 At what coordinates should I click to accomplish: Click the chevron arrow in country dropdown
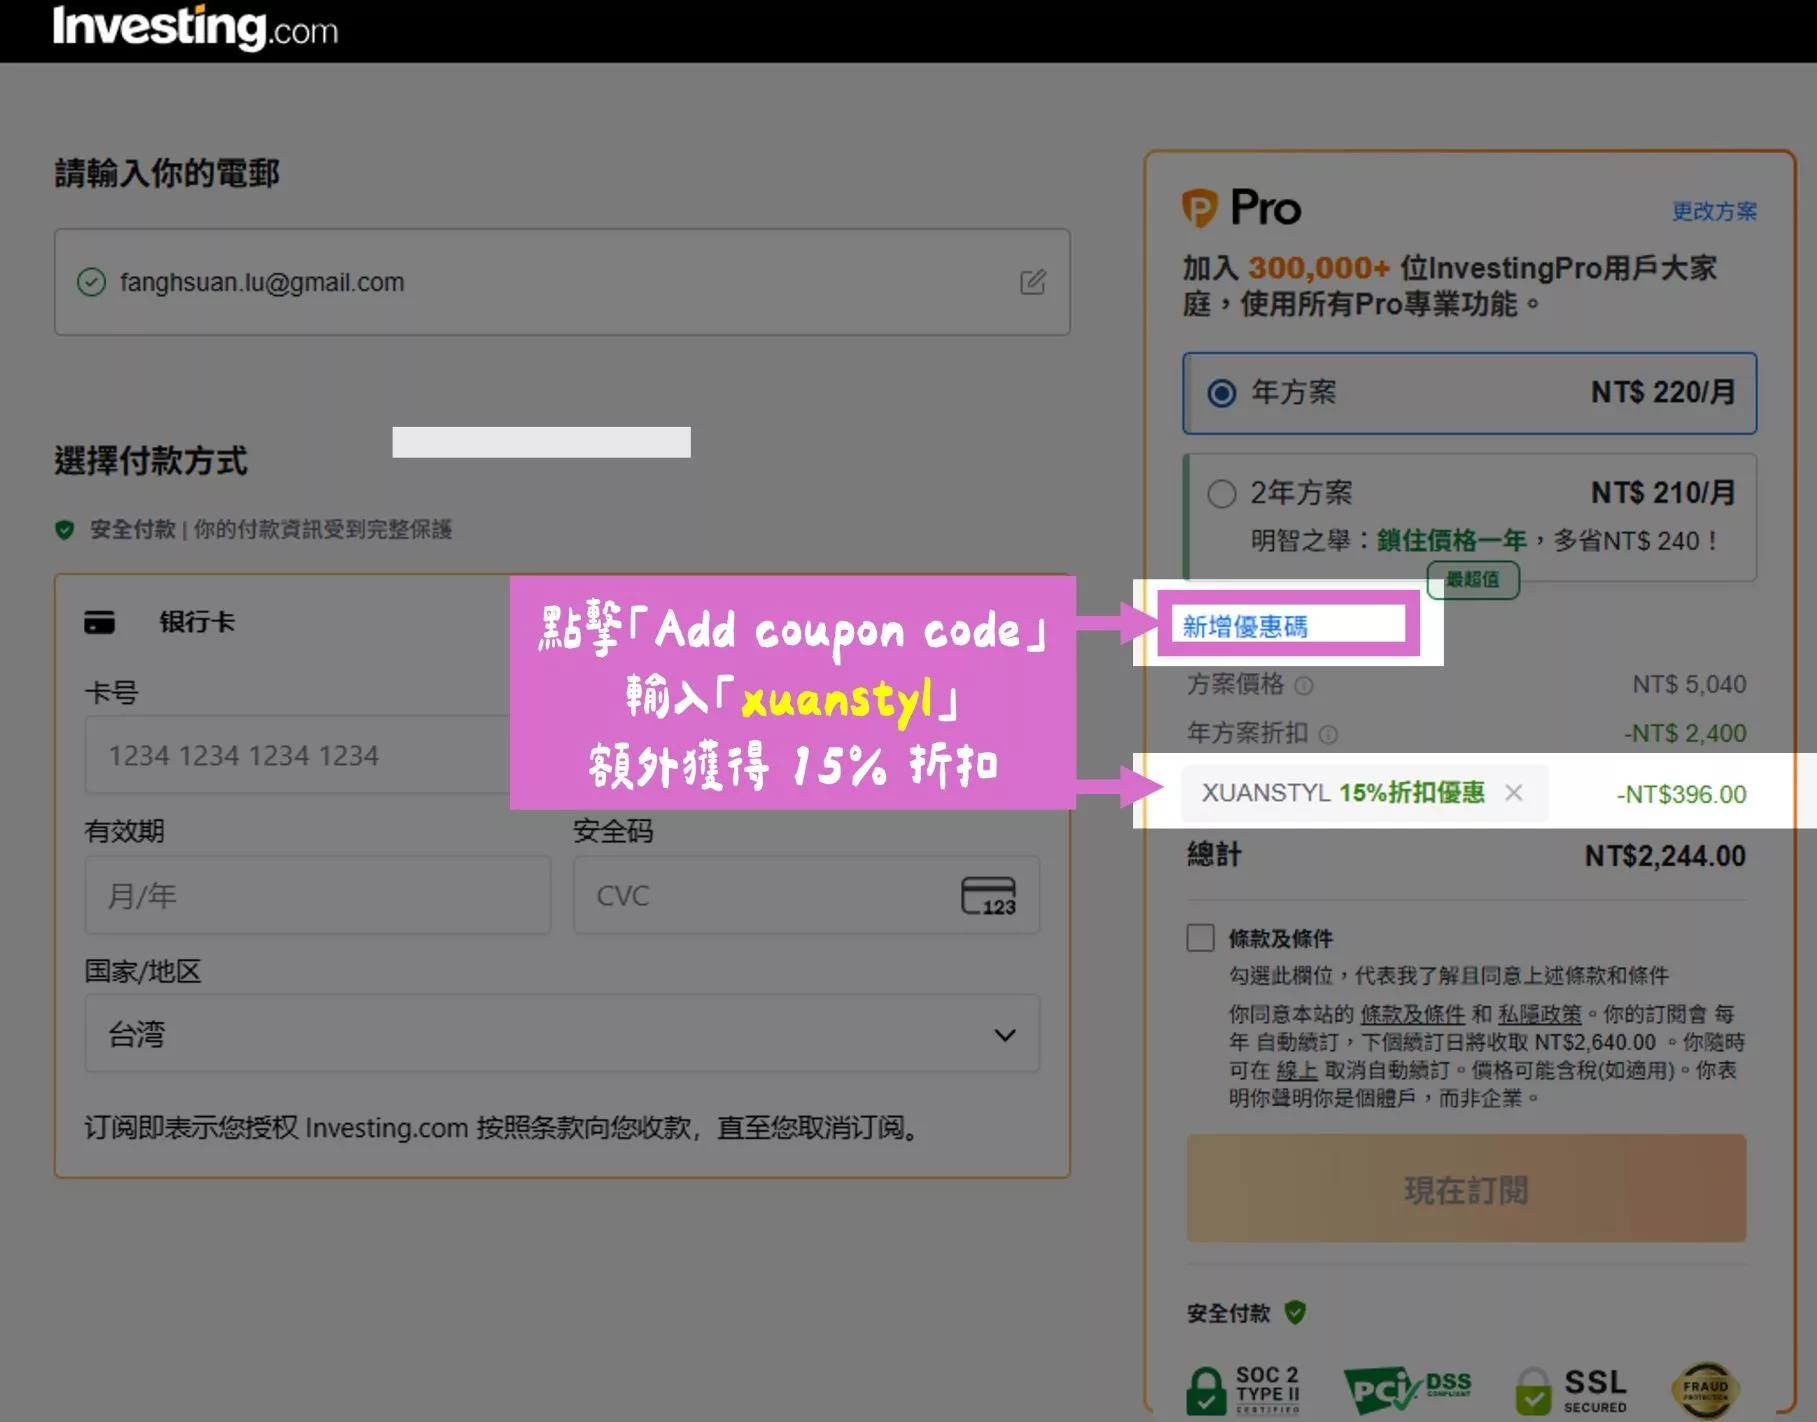[1005, 1035]
